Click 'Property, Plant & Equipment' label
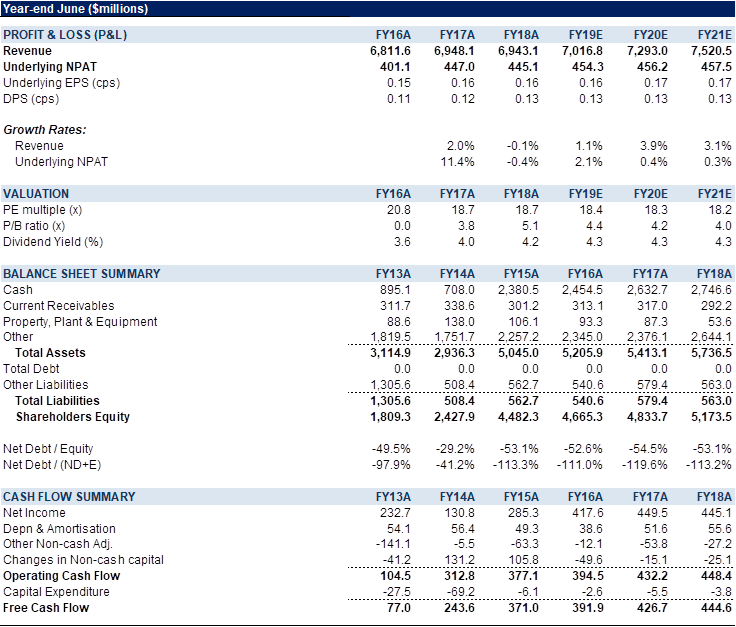 80,322
